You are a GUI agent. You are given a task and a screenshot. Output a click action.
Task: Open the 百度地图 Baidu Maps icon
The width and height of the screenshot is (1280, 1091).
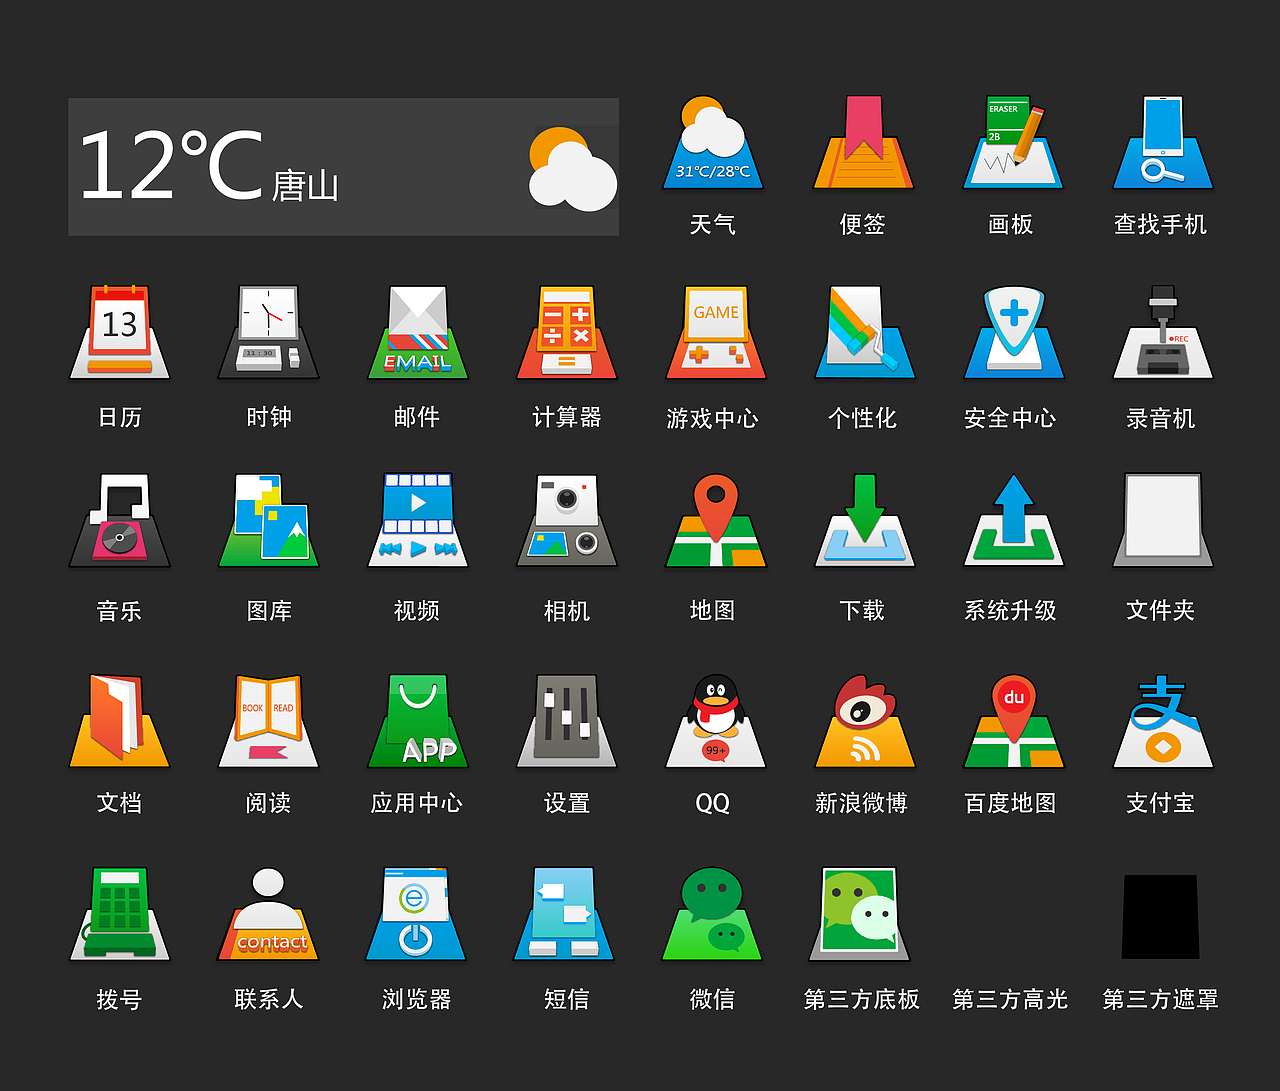click(x=1014, y=721)
